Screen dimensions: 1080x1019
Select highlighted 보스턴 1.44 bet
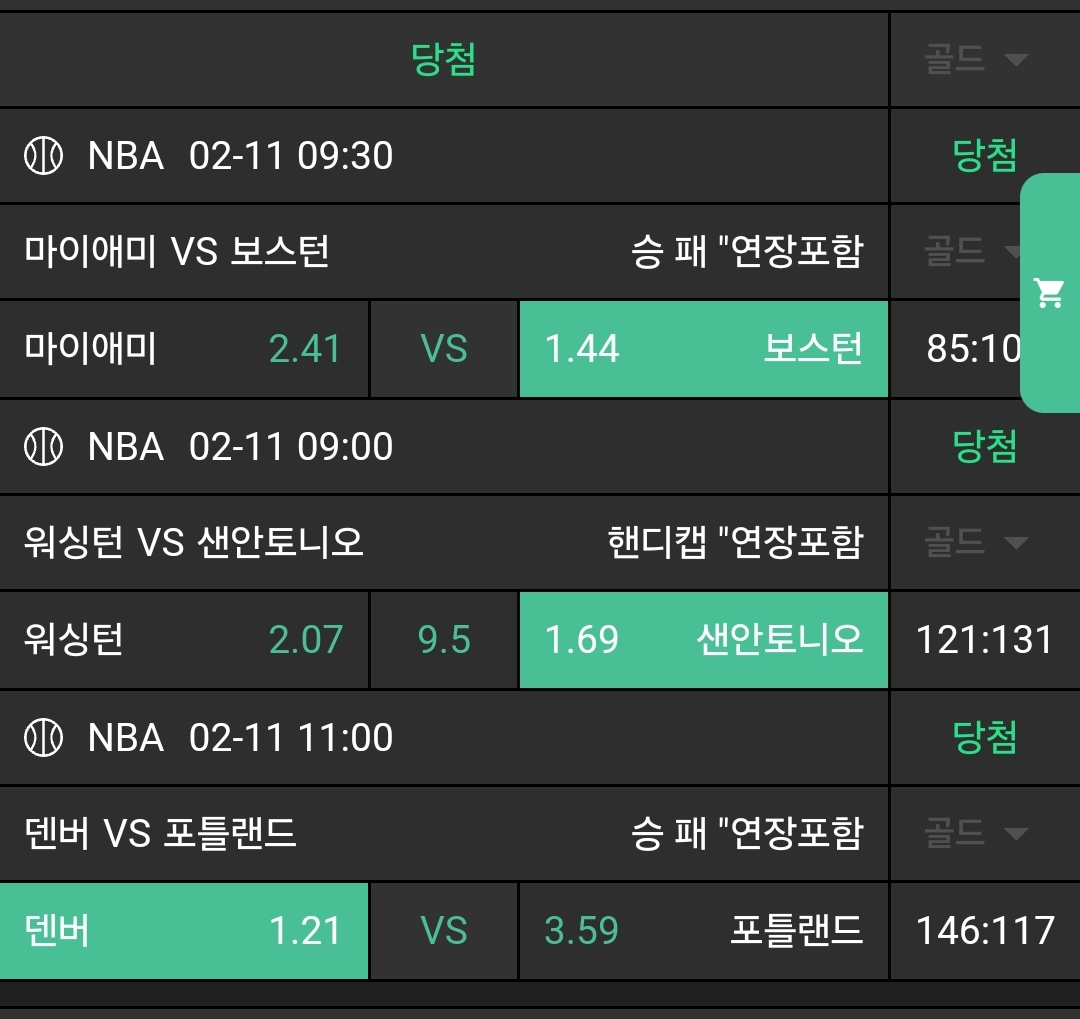[x=703, y=349]
